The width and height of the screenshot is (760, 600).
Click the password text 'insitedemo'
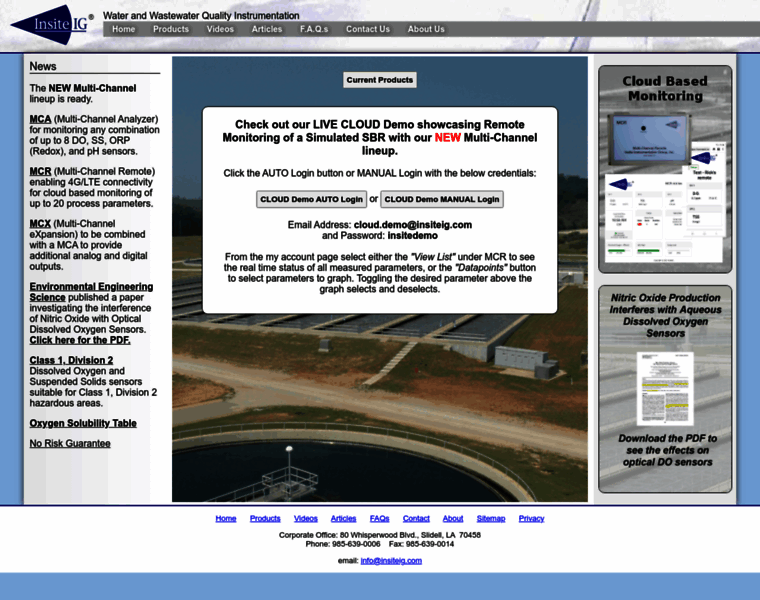pos(412,236)
